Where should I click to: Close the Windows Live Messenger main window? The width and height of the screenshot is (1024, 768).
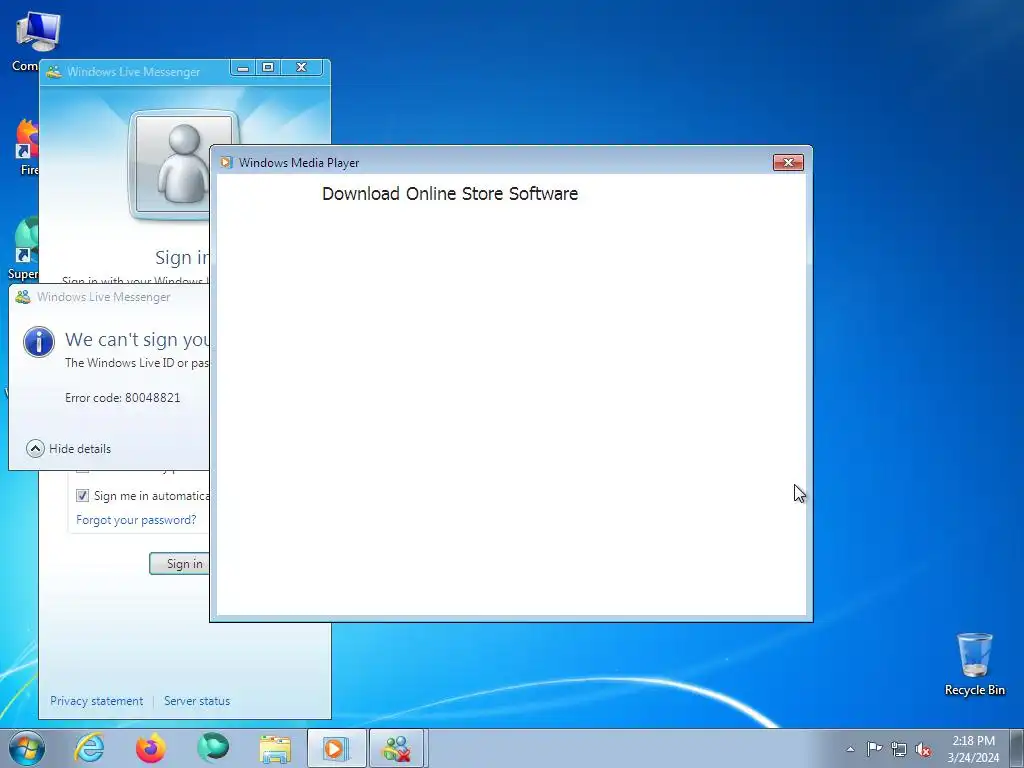301,68
